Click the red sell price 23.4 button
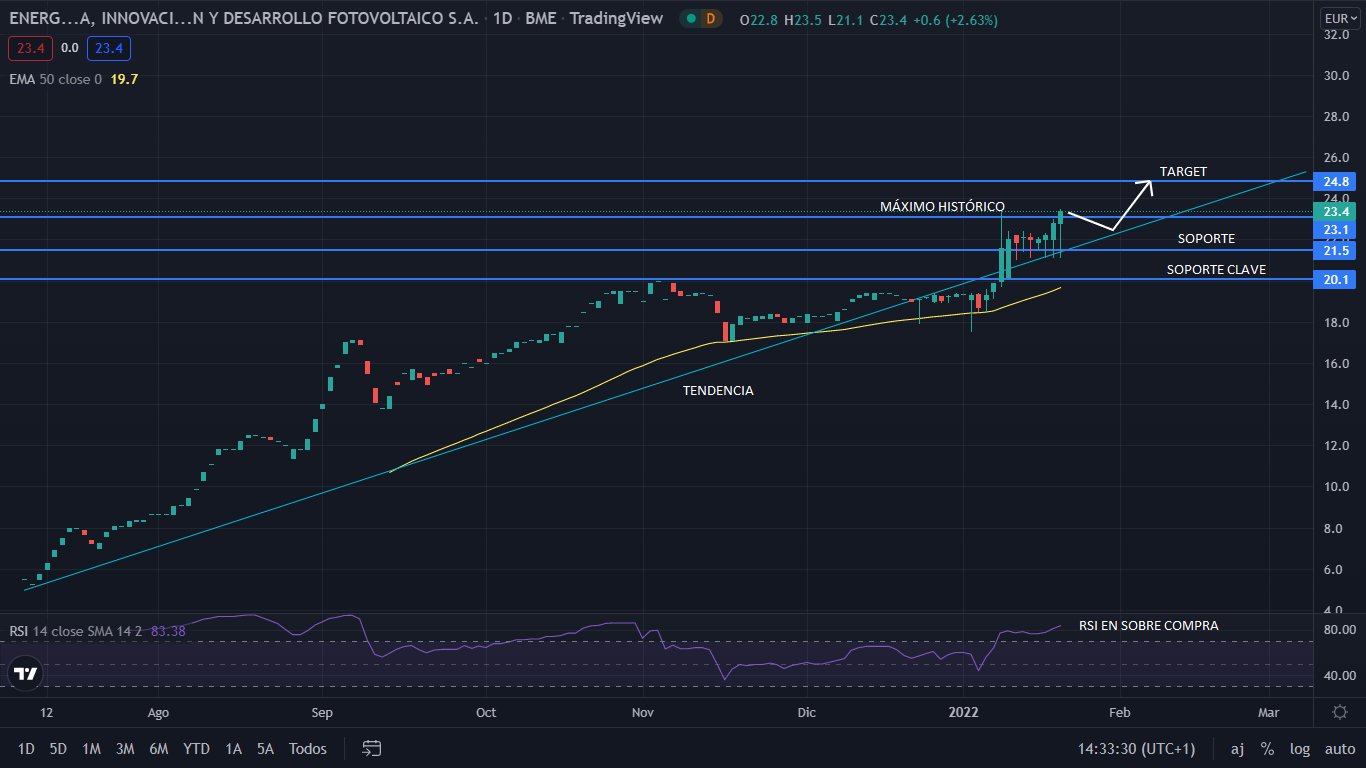The width and height of the screenshot is (1366, 768). (27, 48)
